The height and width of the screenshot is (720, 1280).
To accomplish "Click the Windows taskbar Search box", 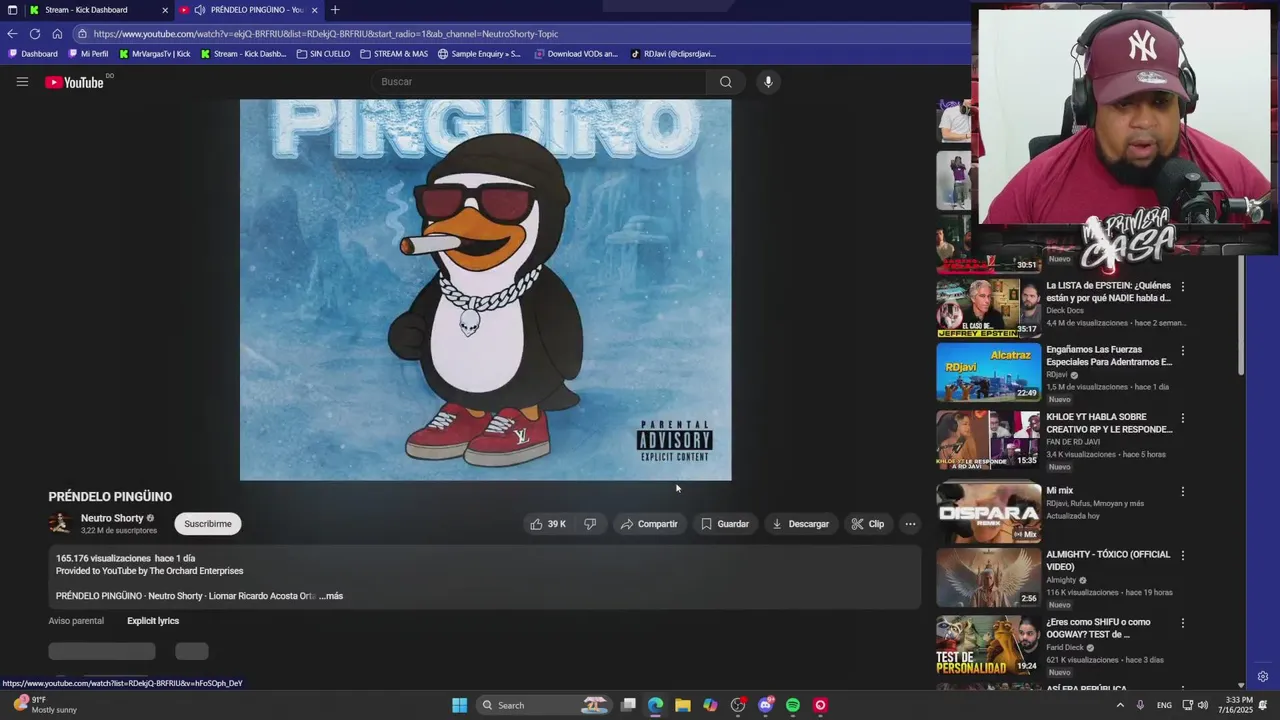I will (x=545, y=705).
